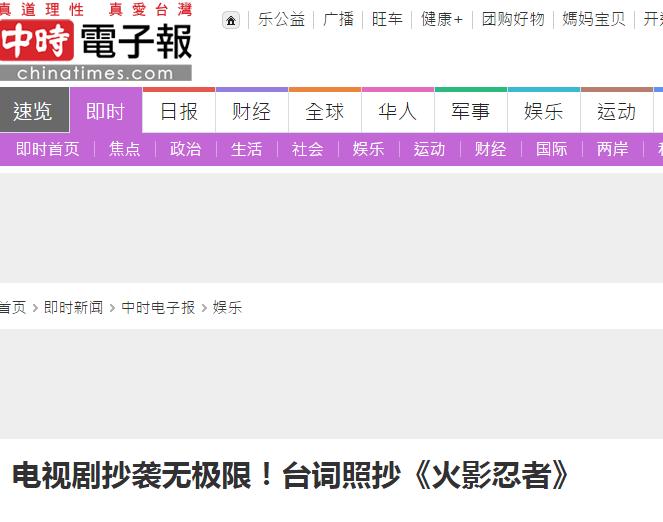The image size is (663, 522).
Task: Open the 媽妈宝贝 link
Action: (594, 19)
